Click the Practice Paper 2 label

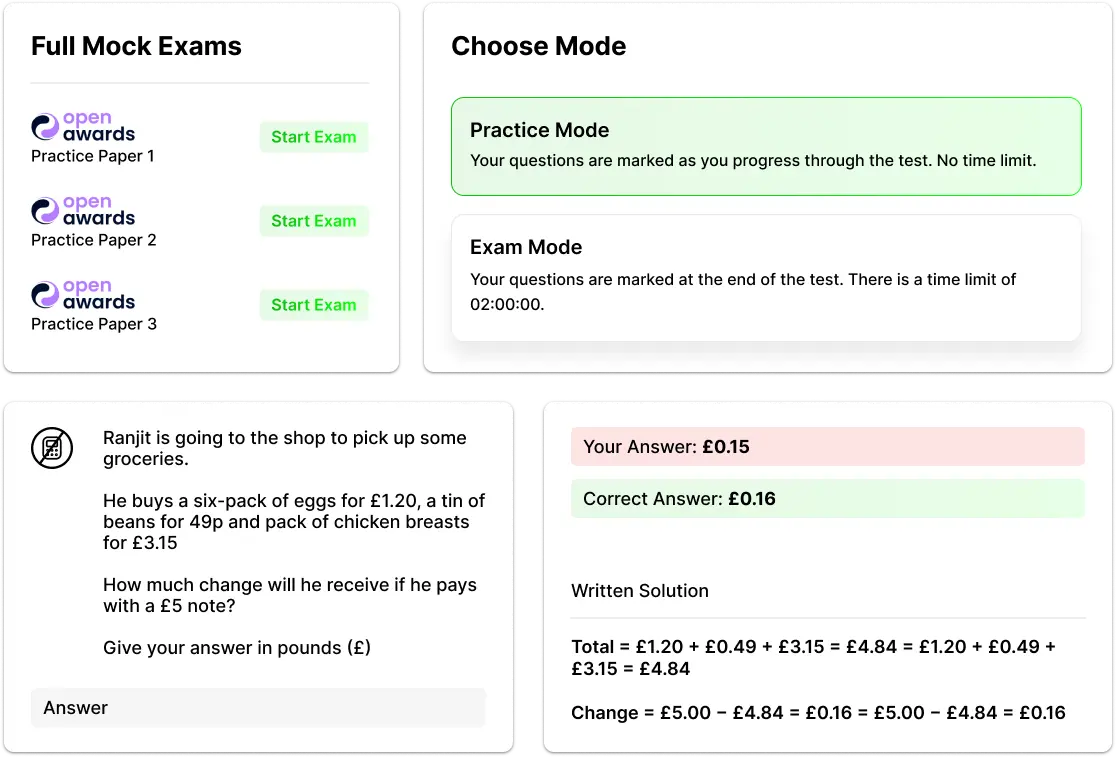(93, 240)
